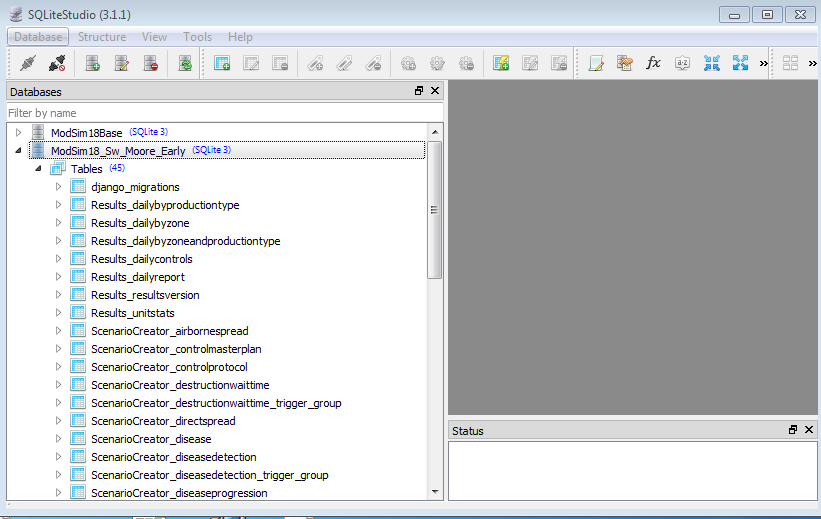Screen dimensions: 821x519
Task: Expand the Results_dailycontrols table
Action: pyautogui.click(x=58, y=258)
